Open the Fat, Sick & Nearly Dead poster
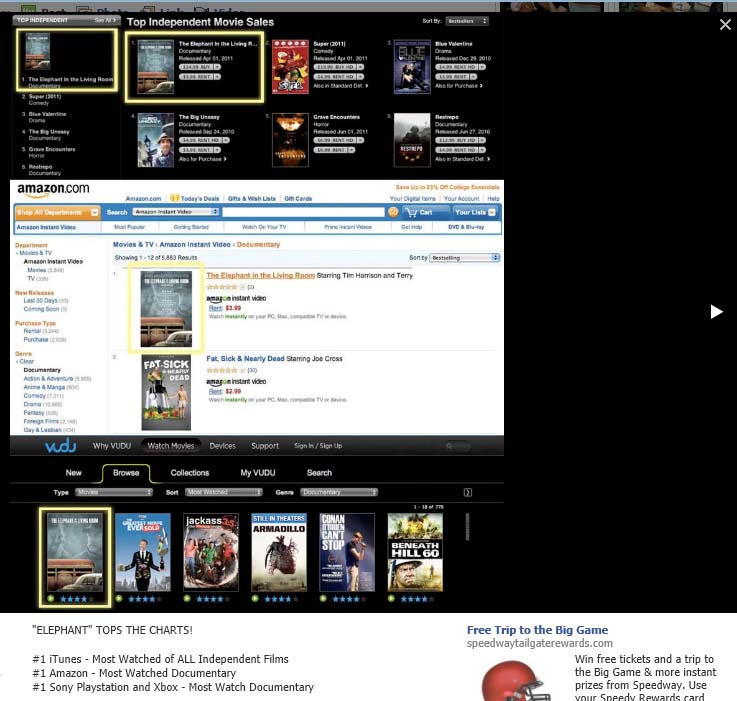Screen dimensions: 737x701 coord(166,393)
